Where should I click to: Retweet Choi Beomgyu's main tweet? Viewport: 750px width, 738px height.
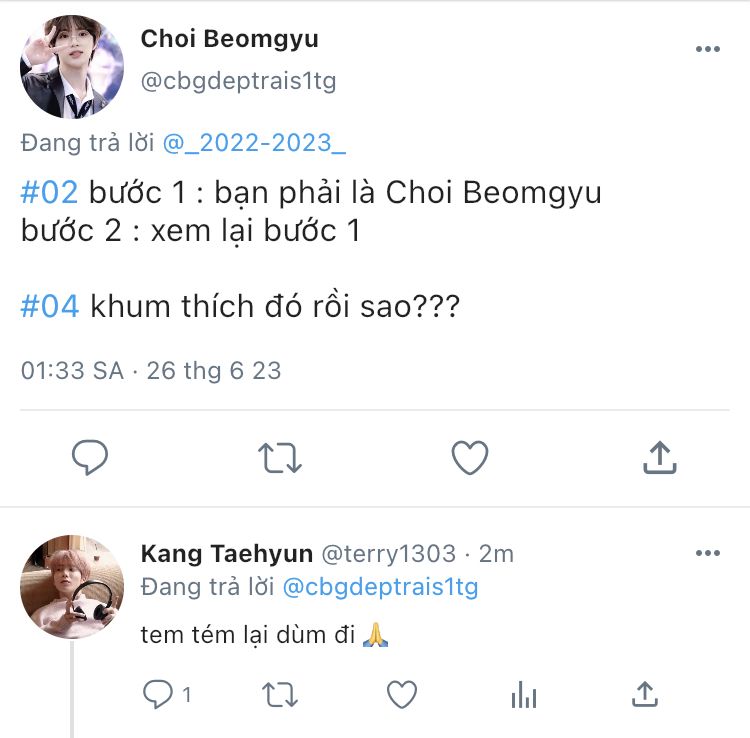coord(279,458)
